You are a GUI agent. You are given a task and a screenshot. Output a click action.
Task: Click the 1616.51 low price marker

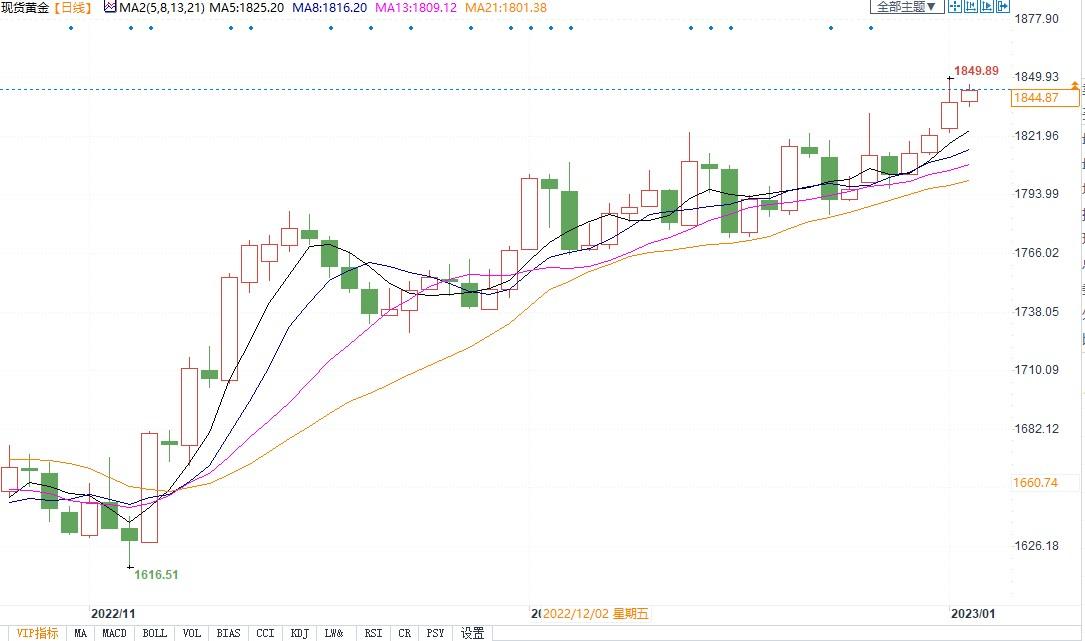coord(156,575)
